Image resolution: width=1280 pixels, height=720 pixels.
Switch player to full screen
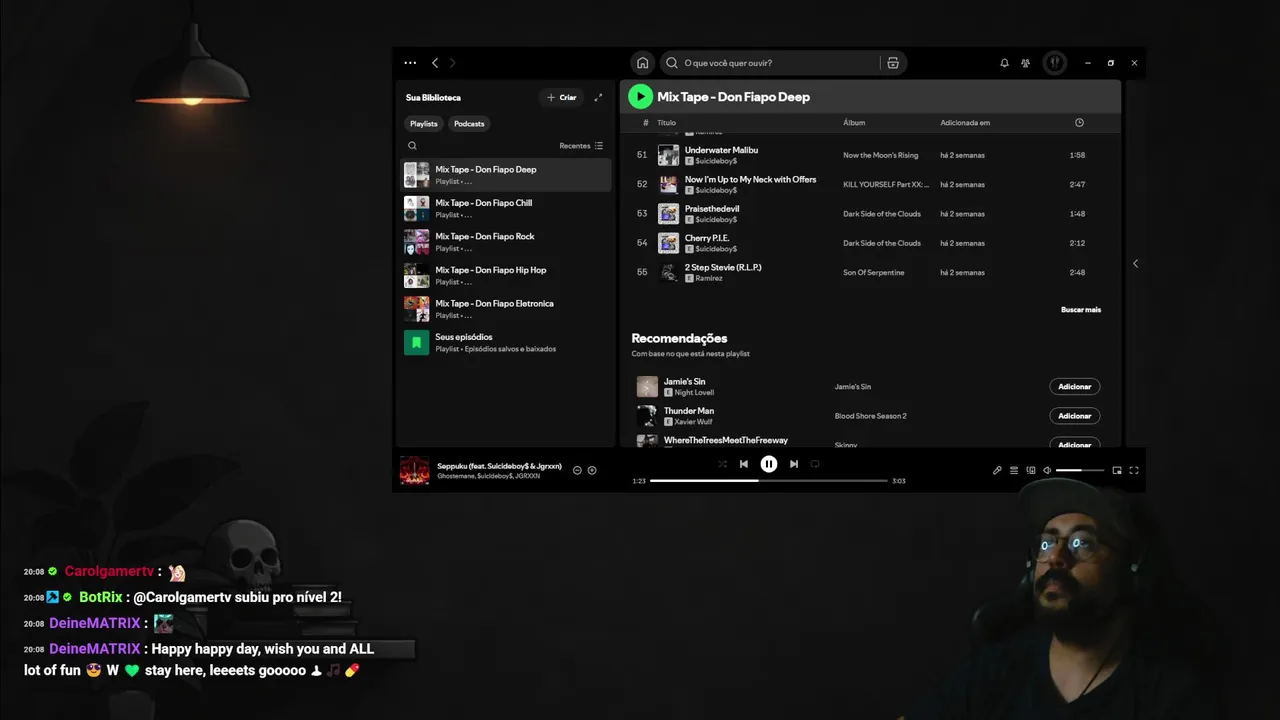click(x=1134, y=470)
